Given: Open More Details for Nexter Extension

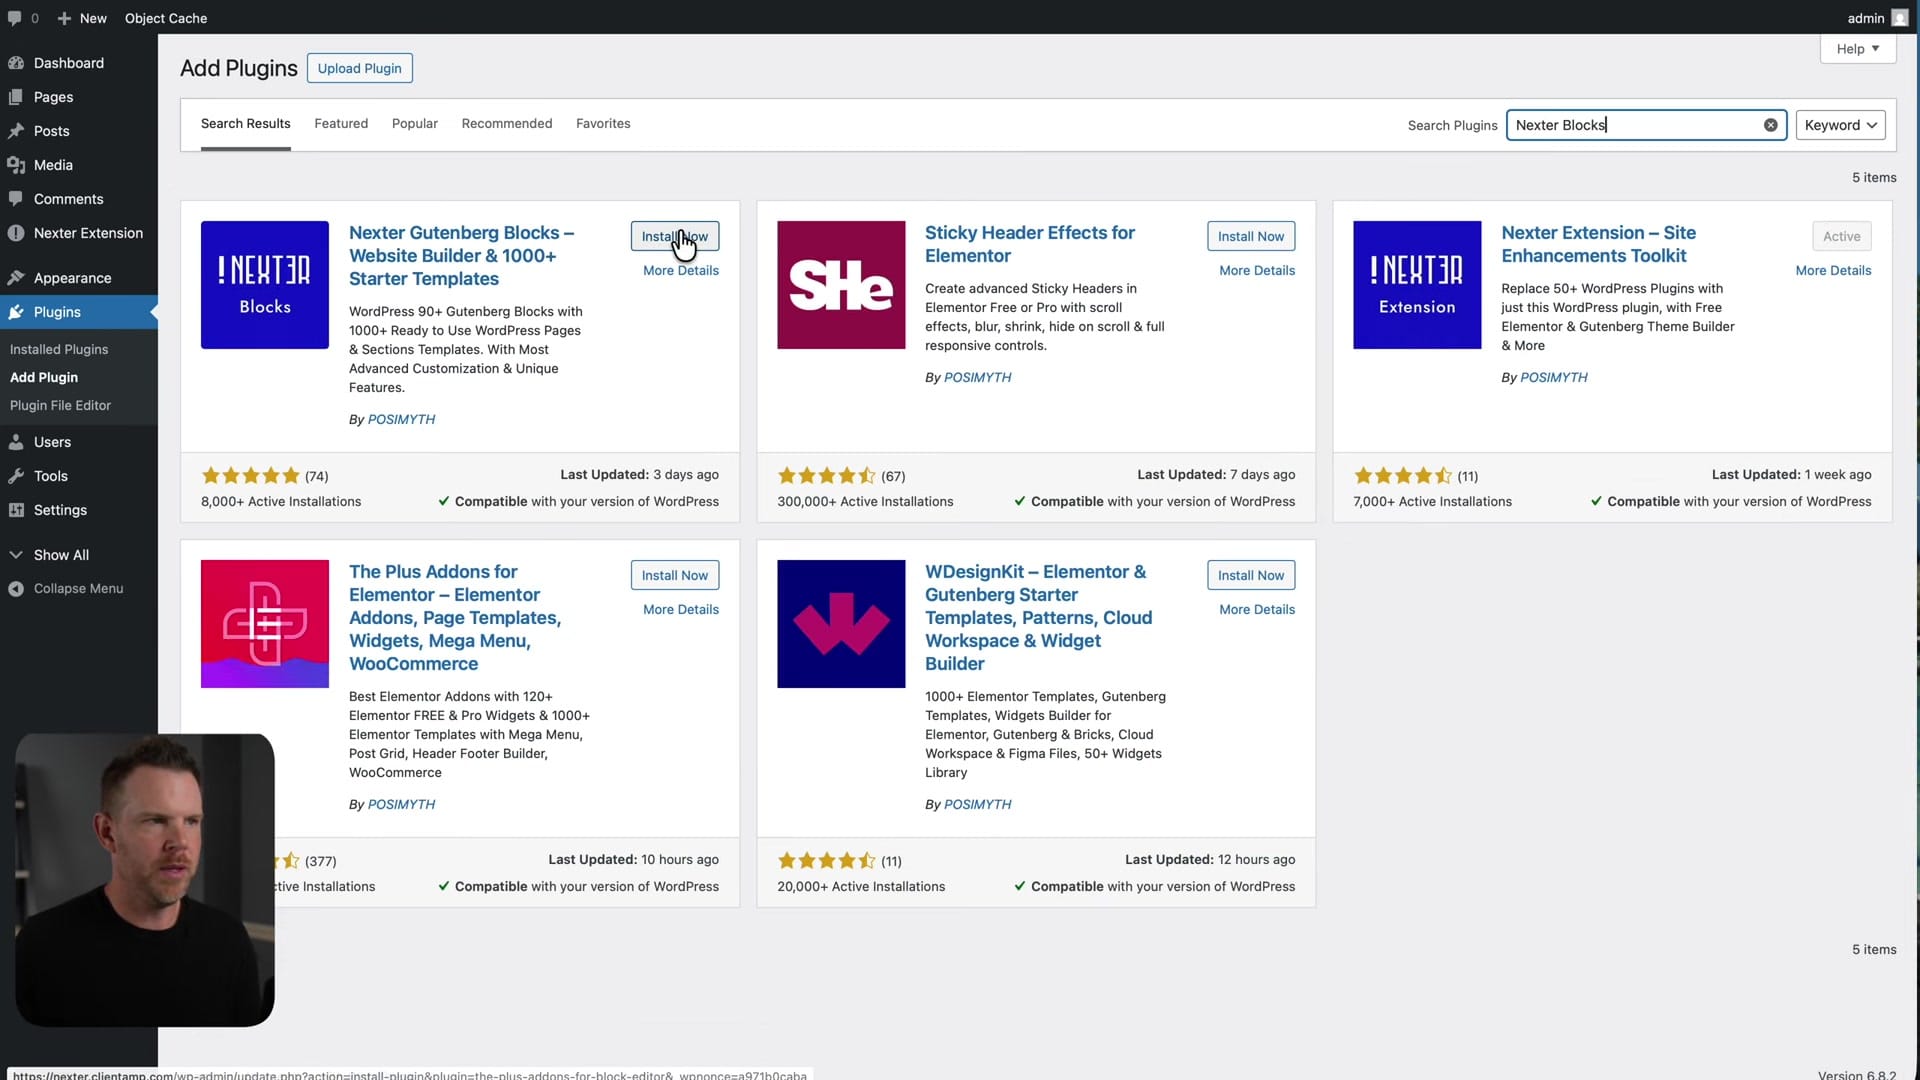Looking at the screenshot, I should 1833,271.
